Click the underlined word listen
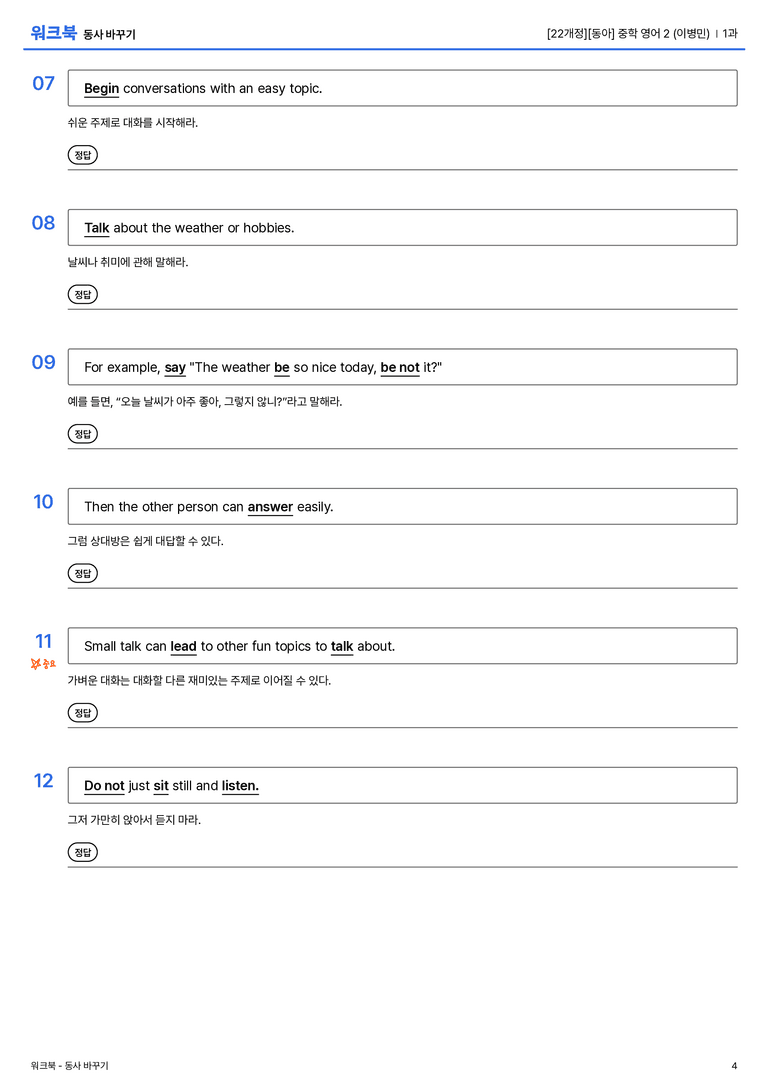 click(x=240, y=785)
